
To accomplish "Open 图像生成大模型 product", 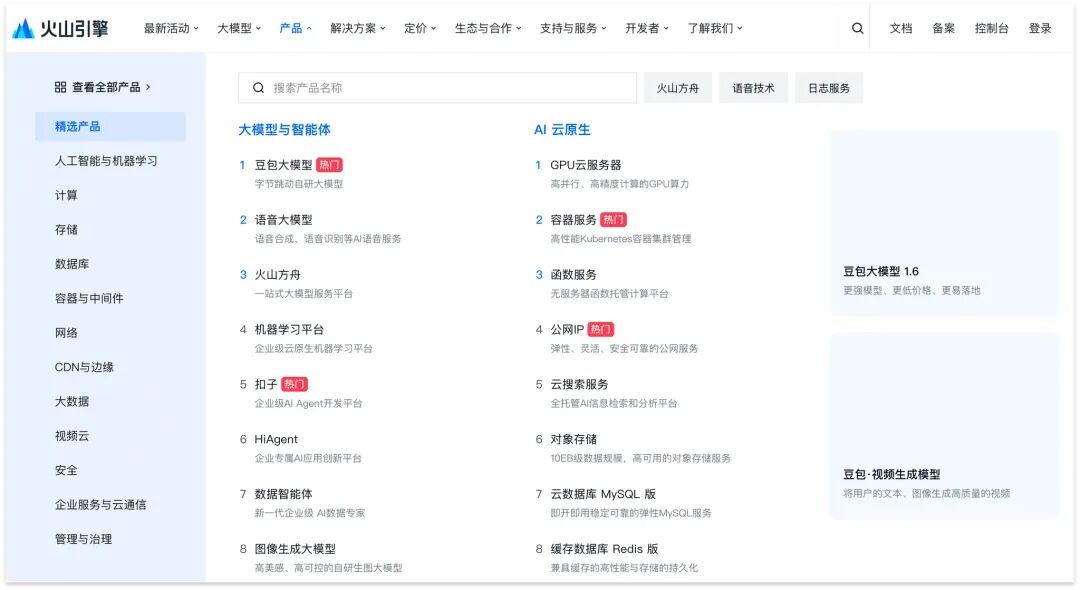I will pos(295,549).
